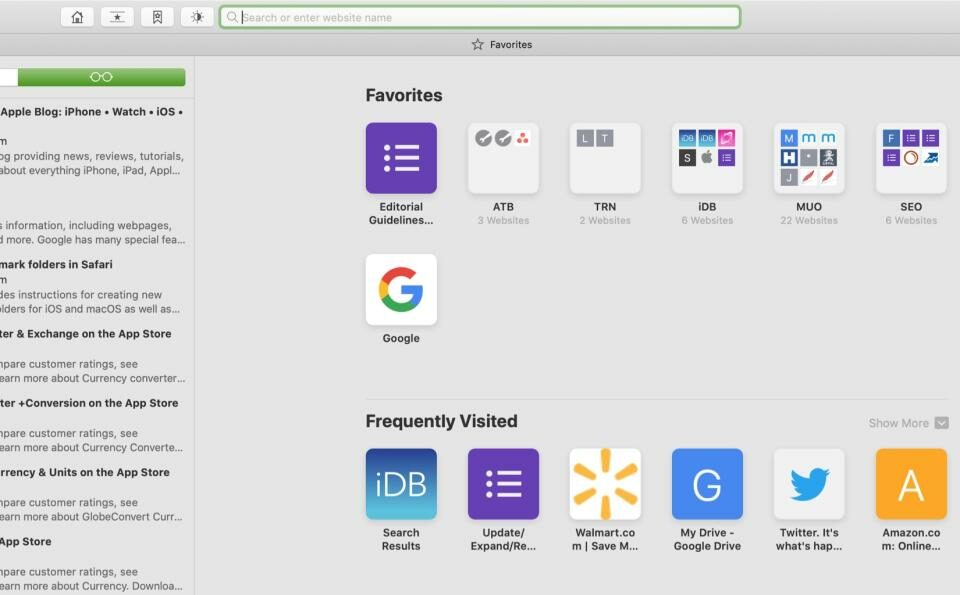Open the Home page toolbar button
This screenshot has height=595, width=960.
[x=77, y=17]
